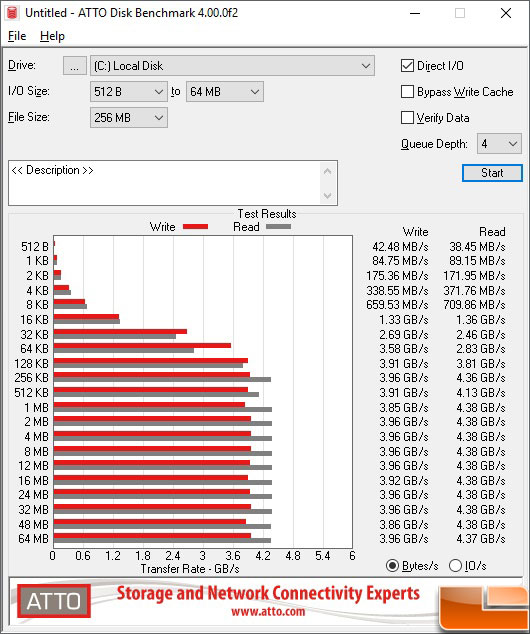Image resolution: width=530 pixels, height=634 pixels.
Task: Expand the File Size 256 MB dropdown
Action: click(x=129, y=118)
